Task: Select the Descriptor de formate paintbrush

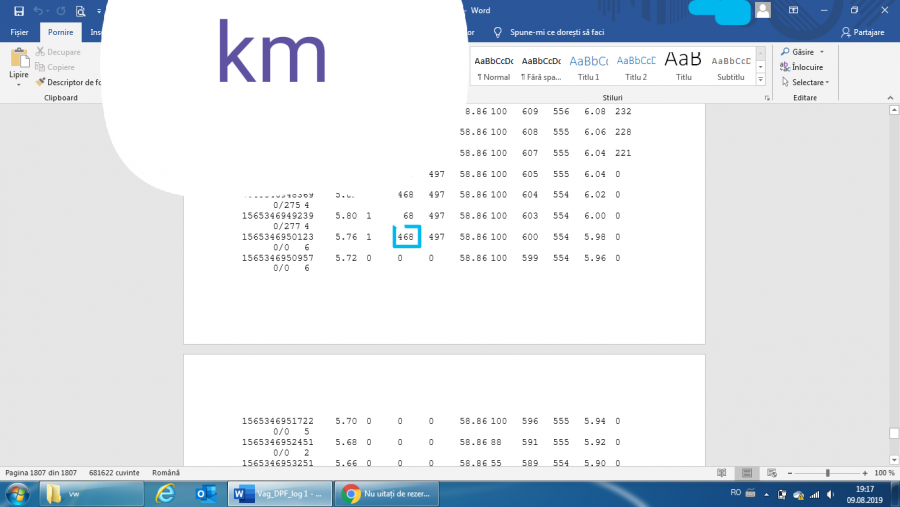Action: tap(41, 82)
